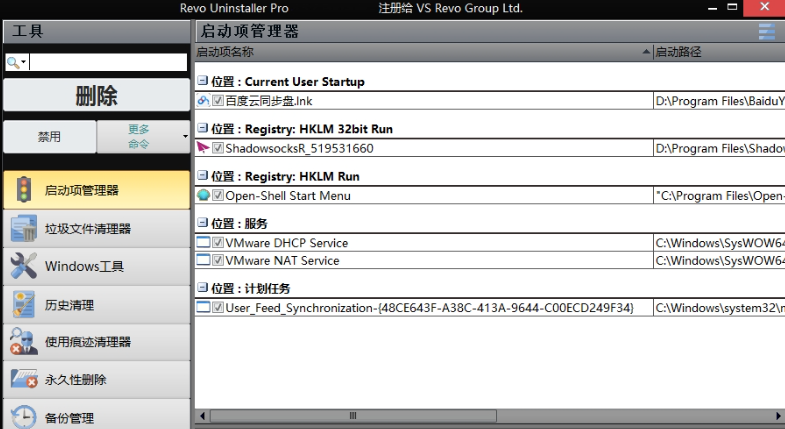
Task: Select the Open-Shell Start Menu entry
Action: [x=288, y=196]
